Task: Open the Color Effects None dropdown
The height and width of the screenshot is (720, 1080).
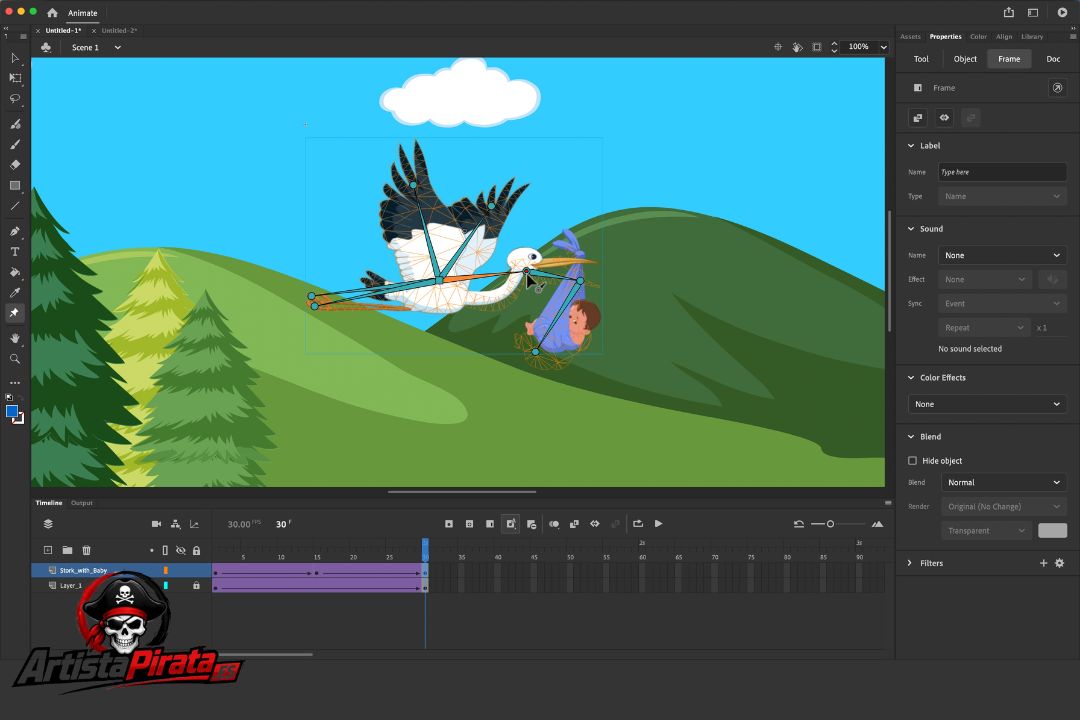Action: pyautogui.click(x=987, y=404)
